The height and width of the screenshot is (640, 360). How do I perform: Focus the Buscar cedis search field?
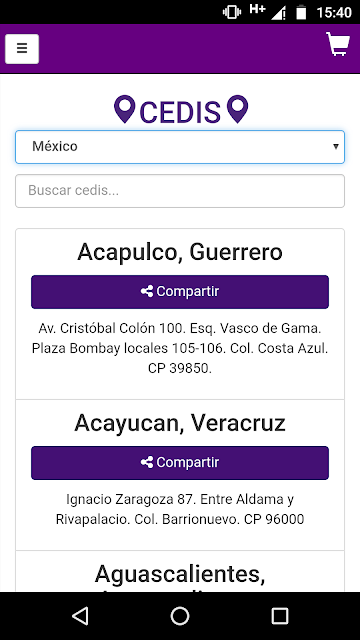point(180,191)
